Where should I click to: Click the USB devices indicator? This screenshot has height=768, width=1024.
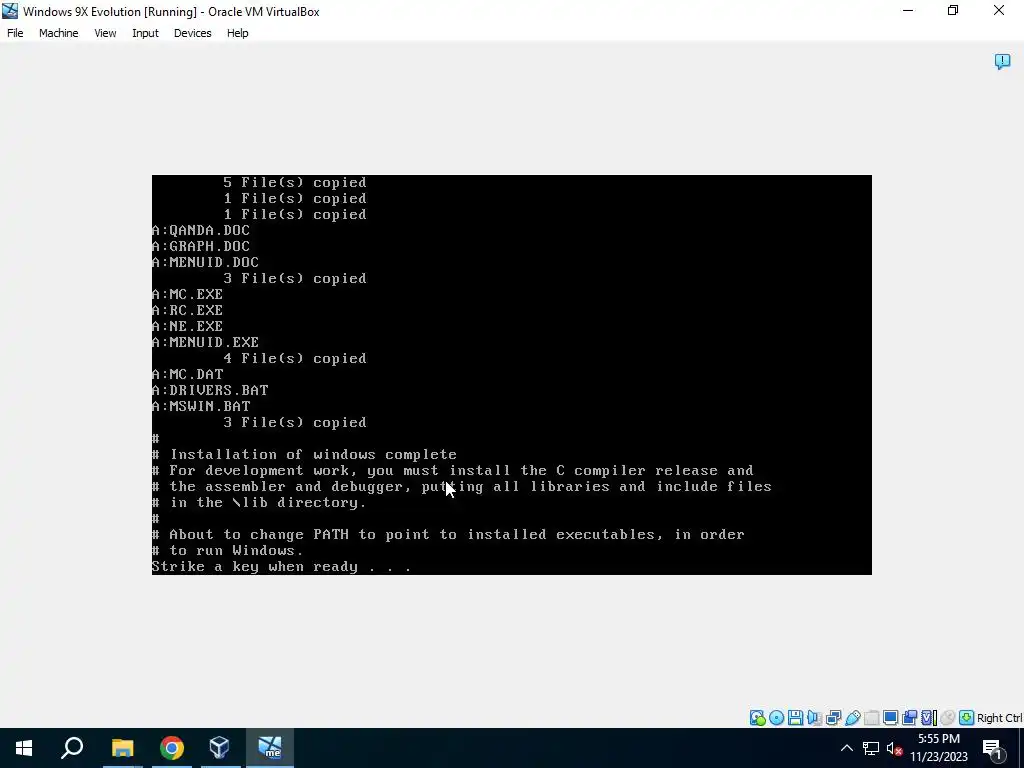point(852,718)
